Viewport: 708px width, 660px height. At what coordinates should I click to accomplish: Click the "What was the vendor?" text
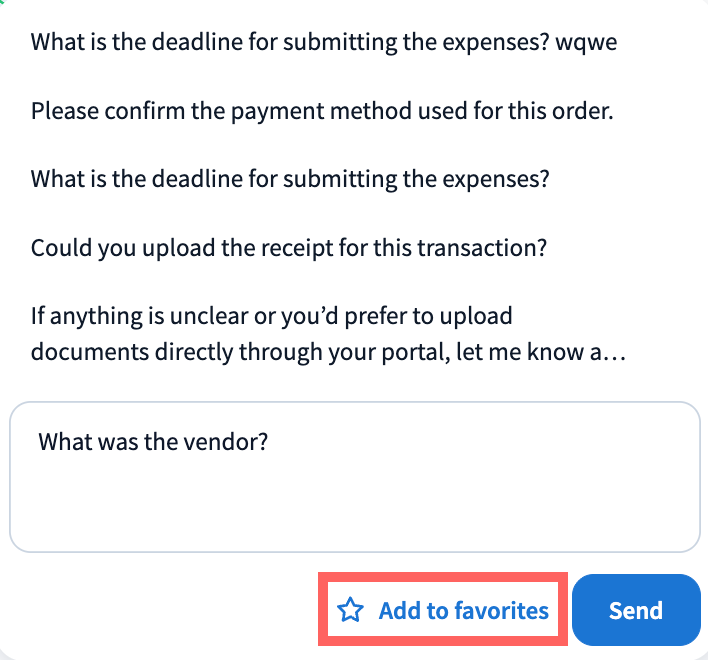[153, 441]
